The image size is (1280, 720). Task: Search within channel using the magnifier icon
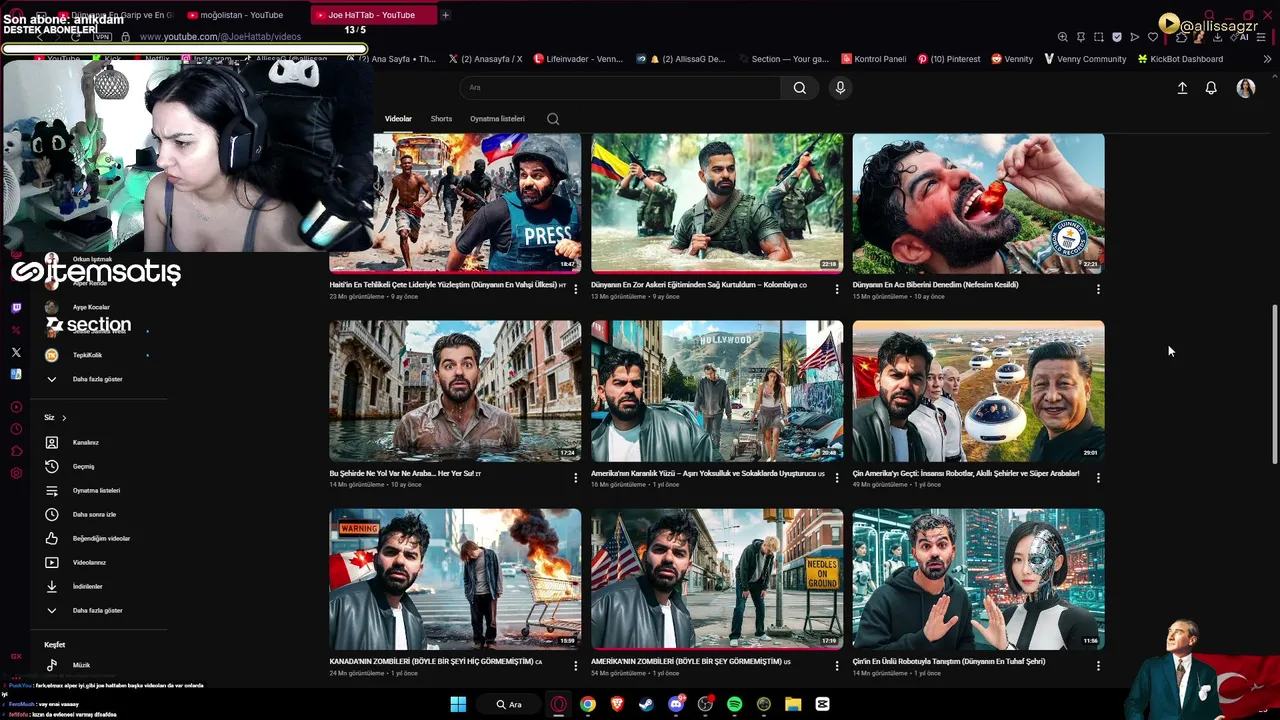pos(553,119)
